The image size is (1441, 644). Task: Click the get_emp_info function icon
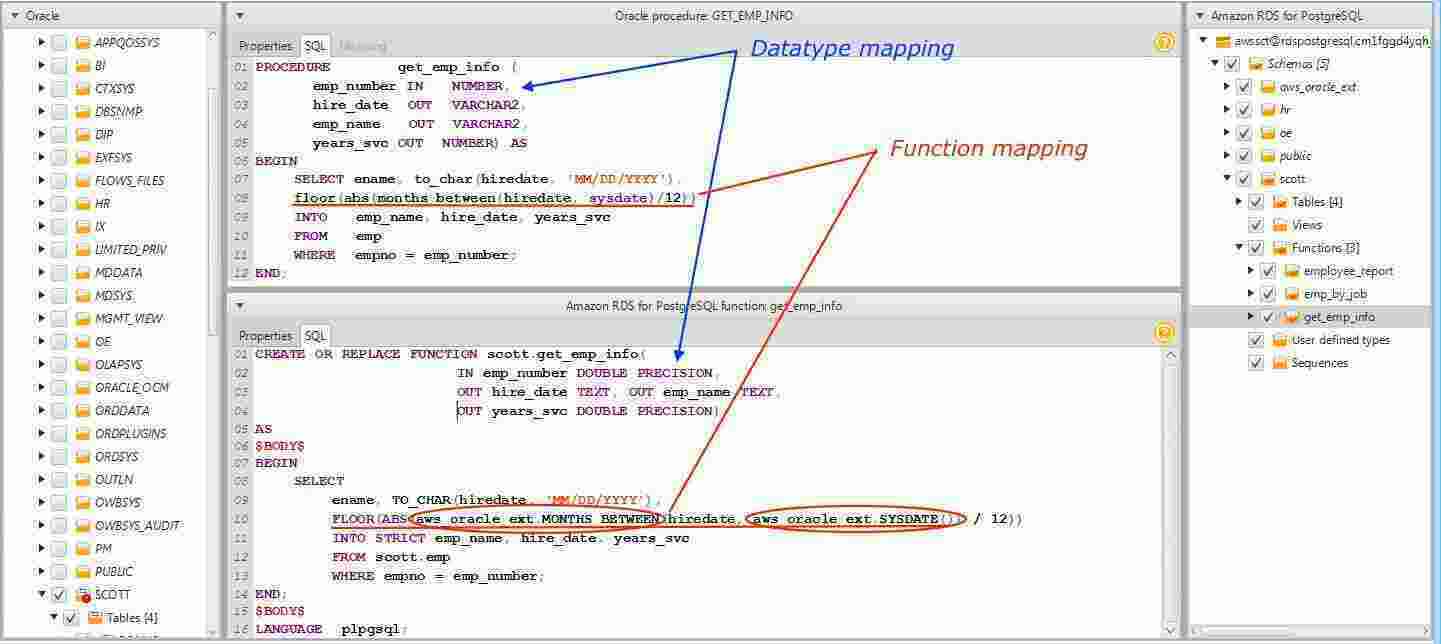coord(1290,316)
